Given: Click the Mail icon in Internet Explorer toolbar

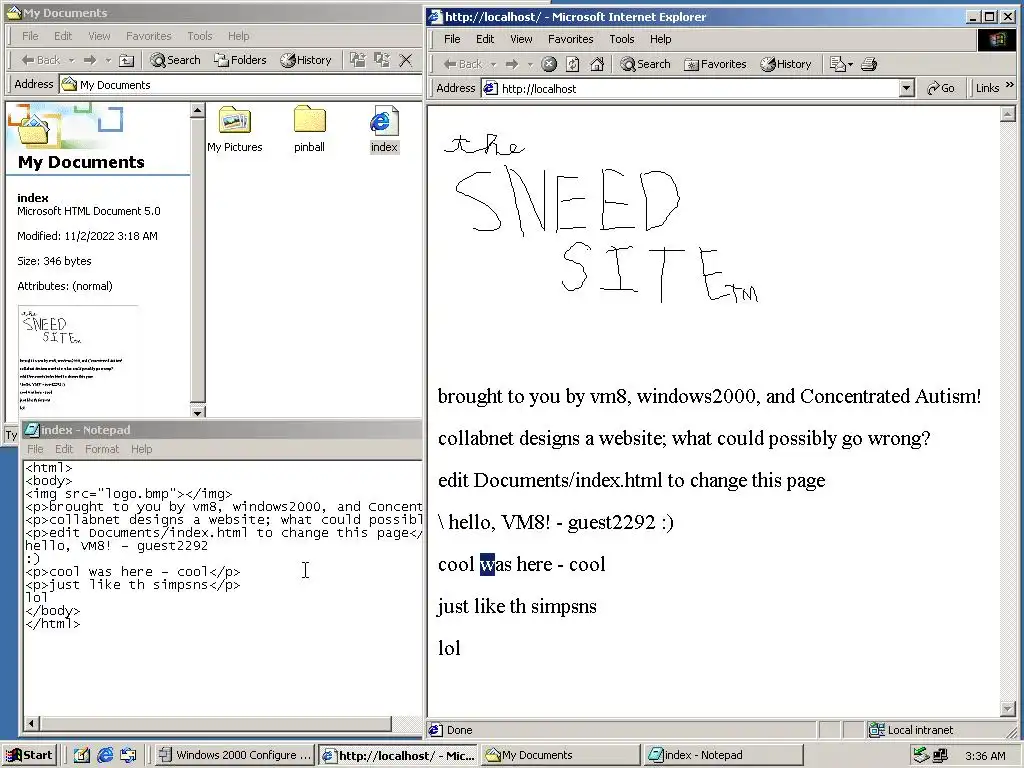Looking at the screenshot, I should pos(837,64).
